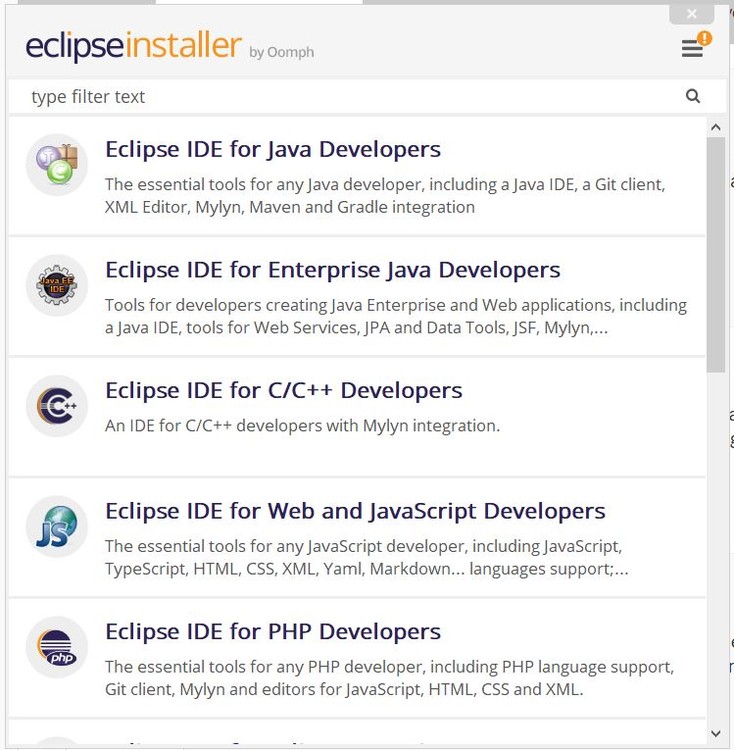734x750 pixels.
Task: Click description 'The essential tools for any PHP developer'
Action: click(x=389, y=678)
